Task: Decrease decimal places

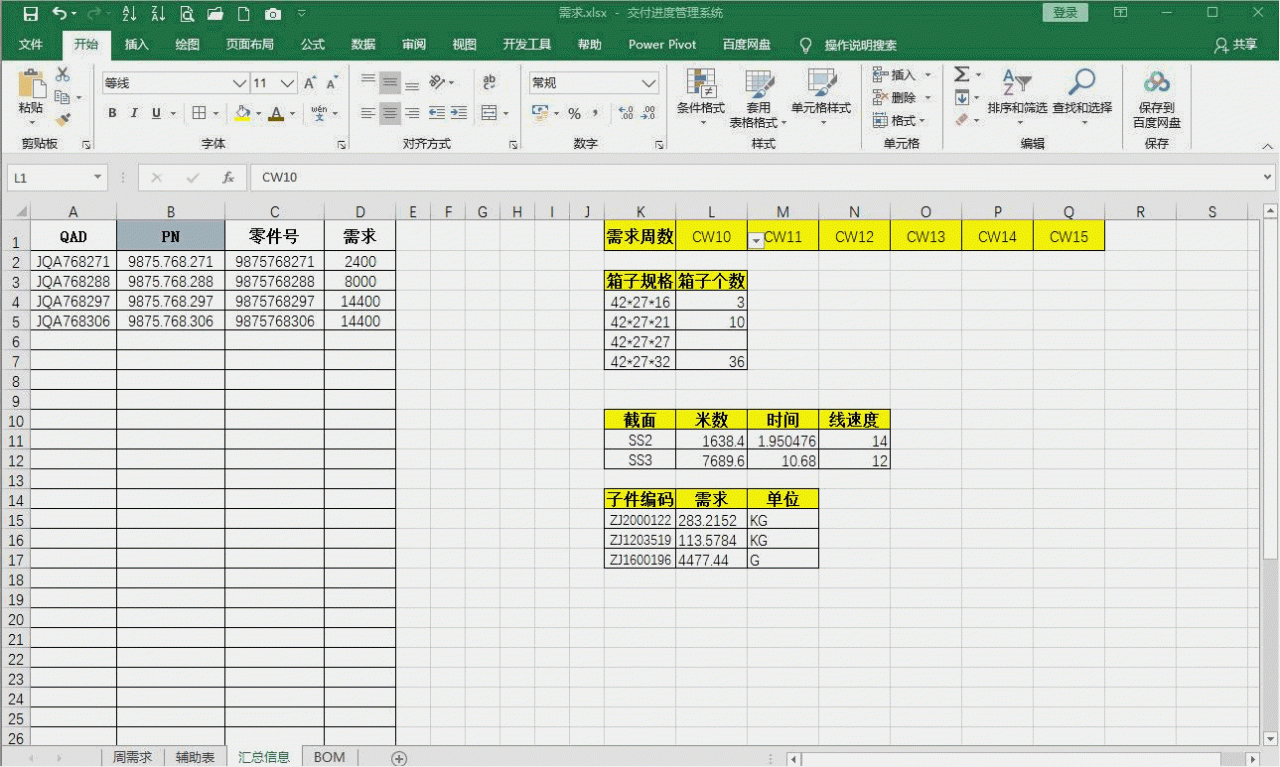Action: click(648, 113)
